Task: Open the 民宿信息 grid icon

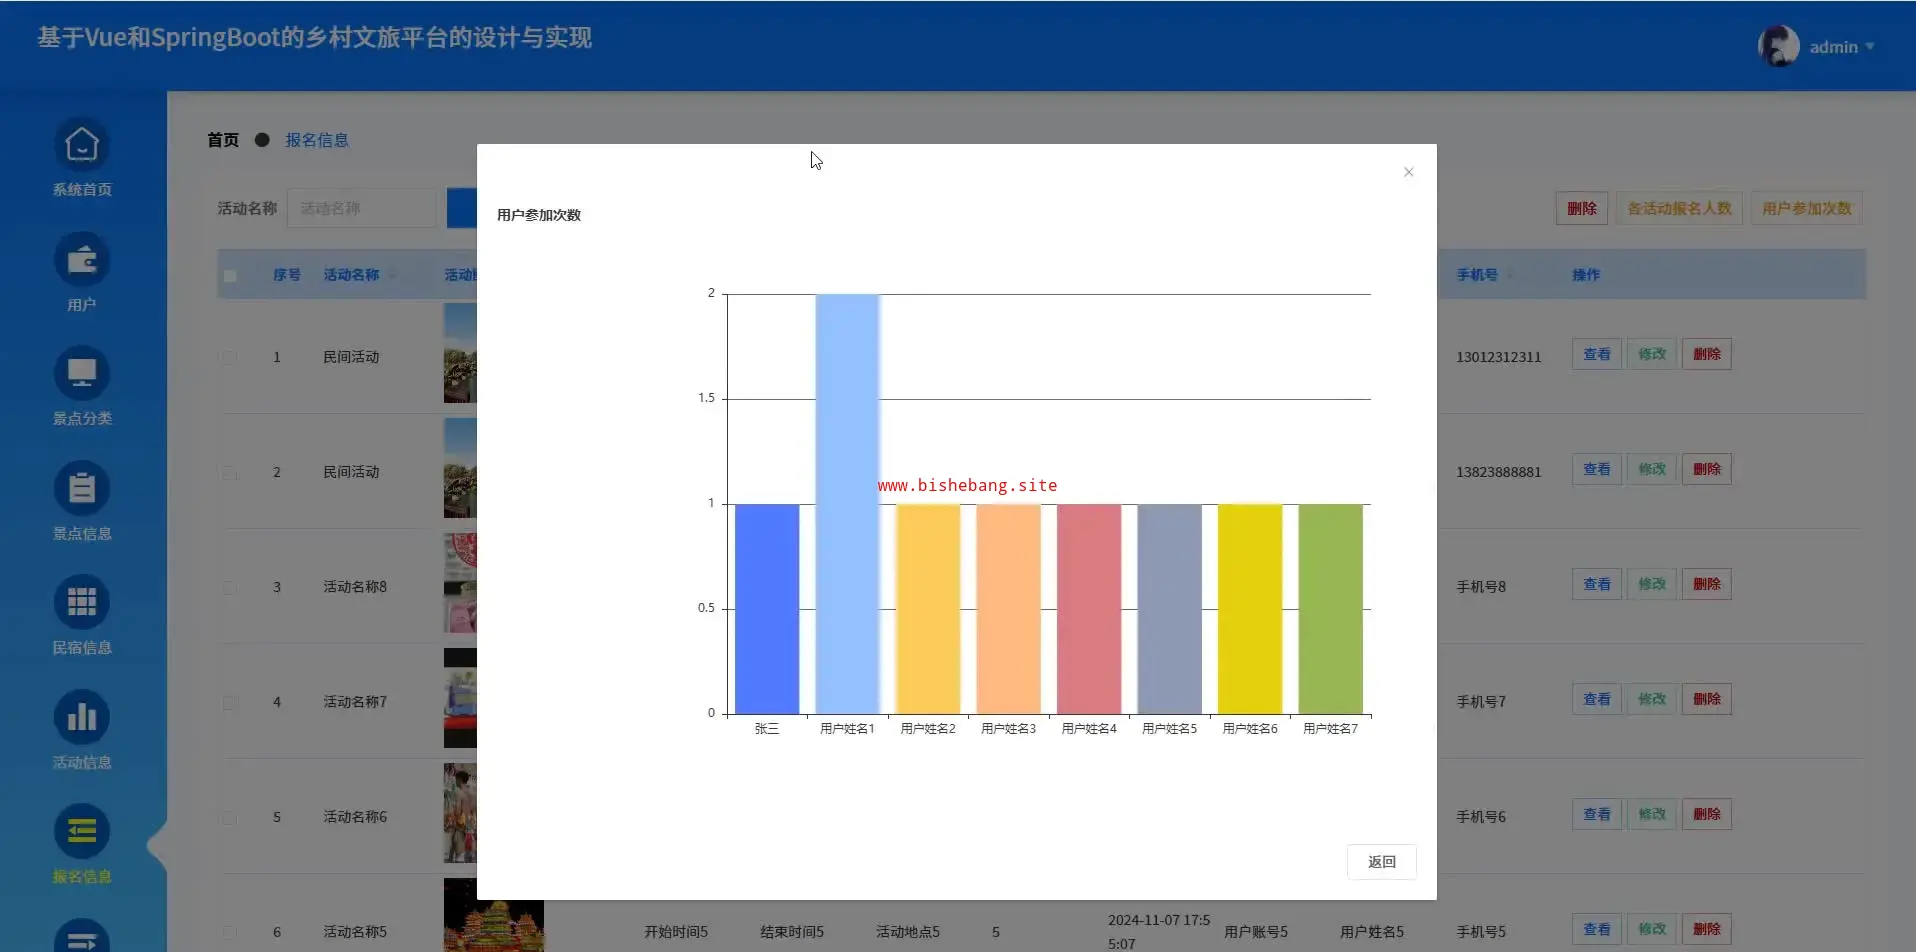Action: pos(82,603)
